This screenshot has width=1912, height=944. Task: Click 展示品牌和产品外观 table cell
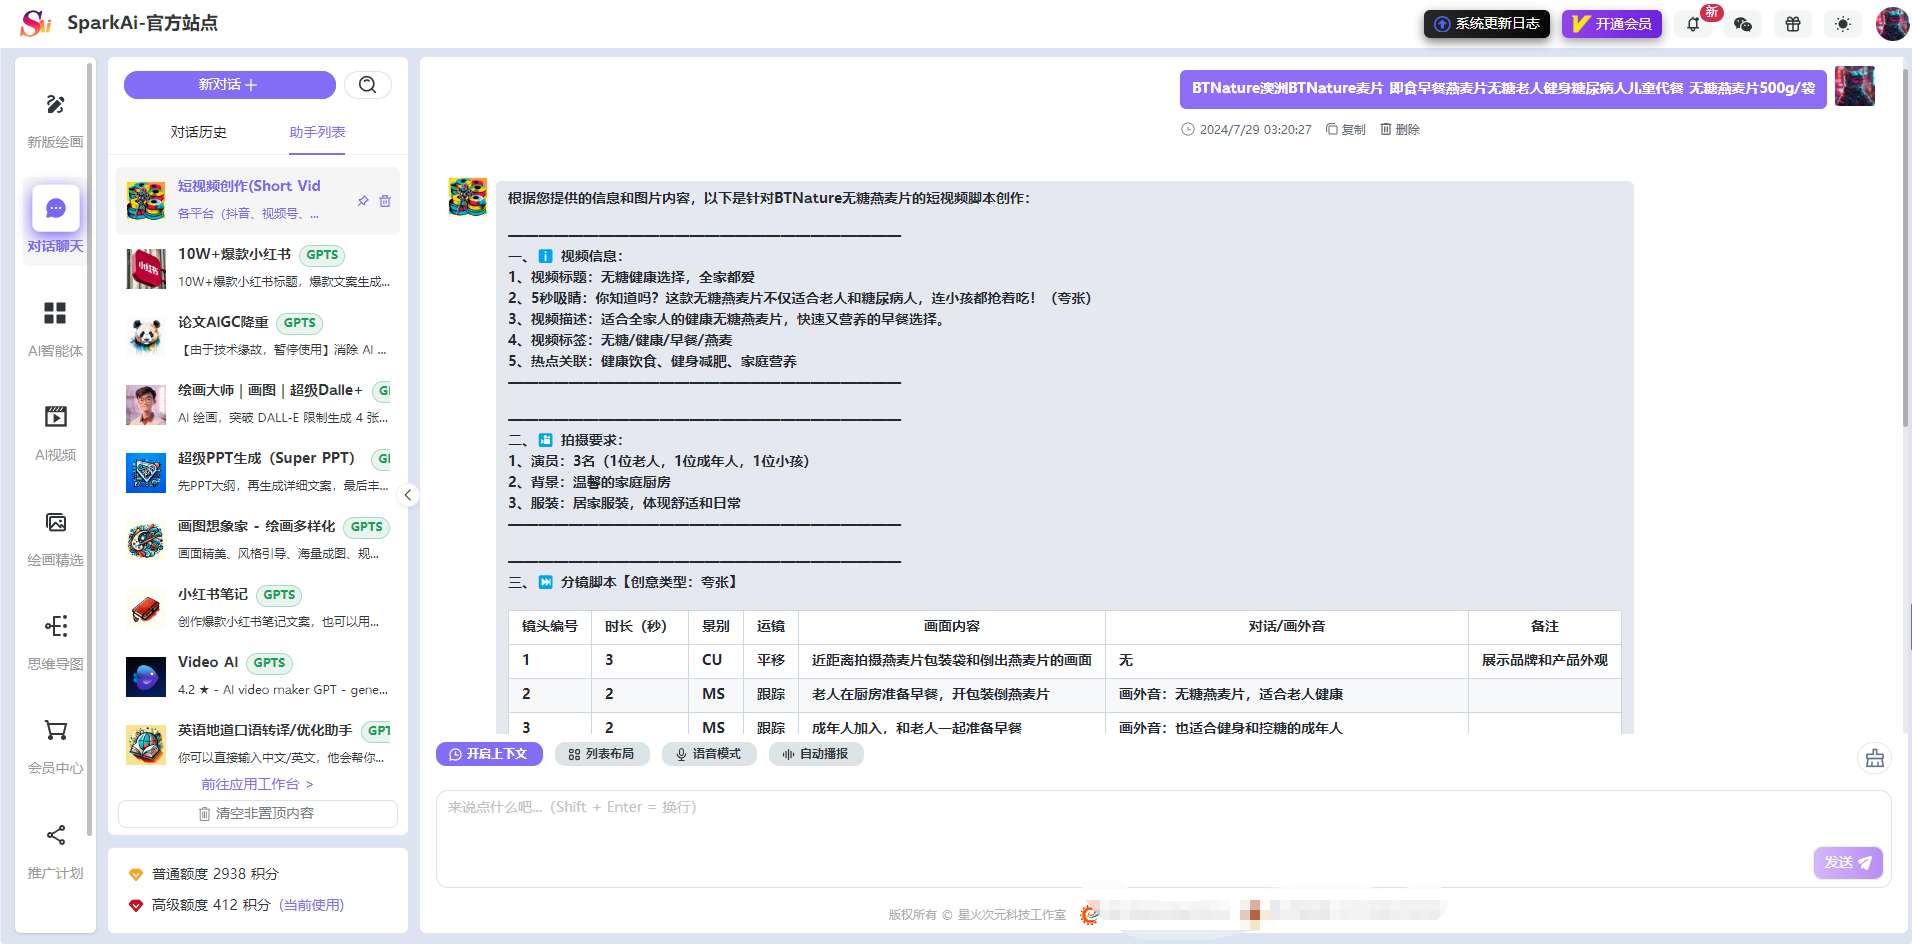click(1544, 660)
